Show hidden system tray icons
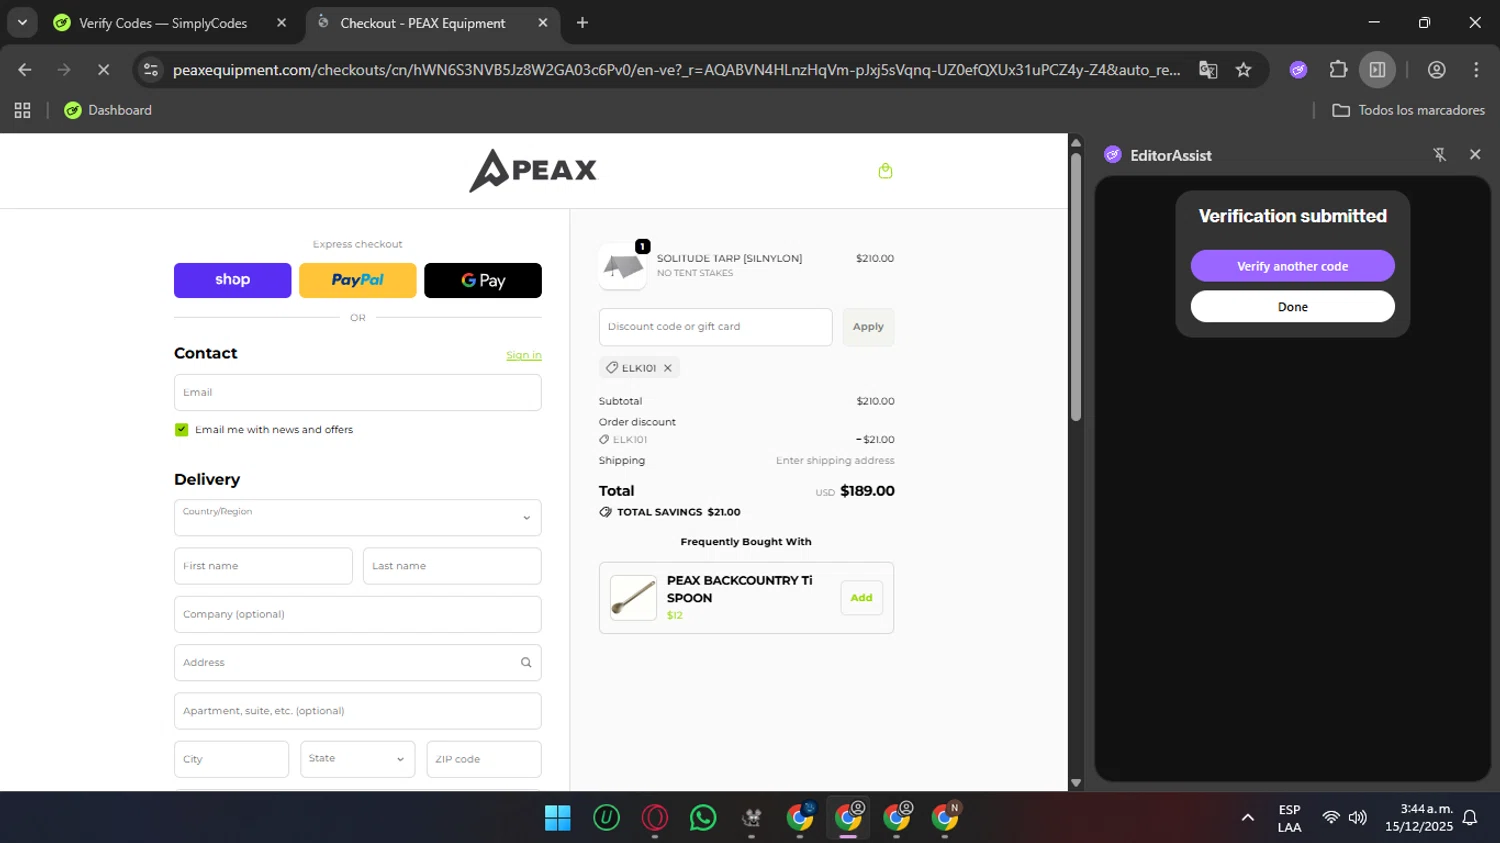1500x843 pixels. 1247,818
